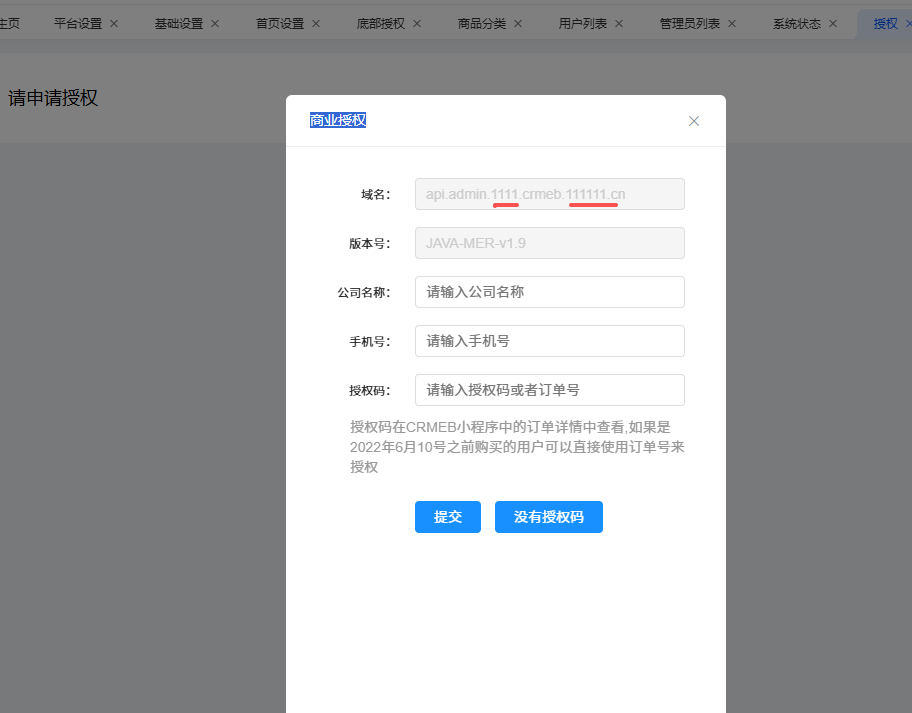
Task: Select the 管理员列表 tab
Action: pyautogui.click(x=690, y=24)
